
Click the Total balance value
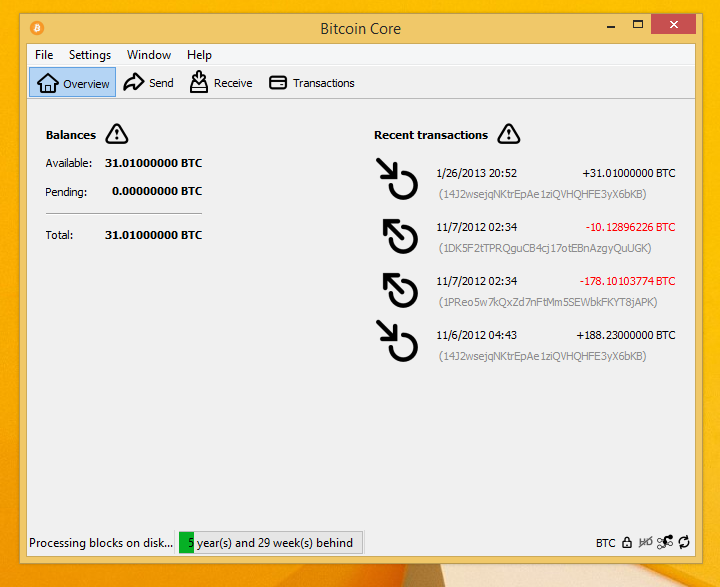pyautogui.click(x=153, y=235)
